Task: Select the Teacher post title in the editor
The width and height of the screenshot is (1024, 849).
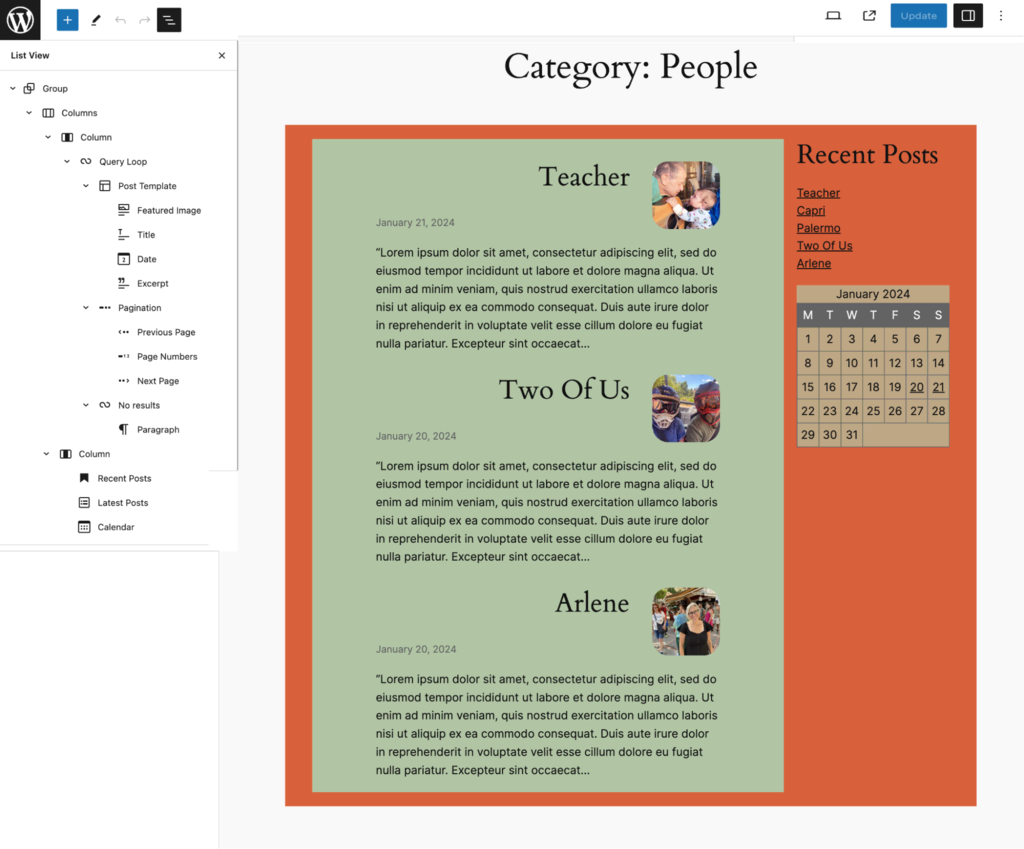Action: click(584, 176)
